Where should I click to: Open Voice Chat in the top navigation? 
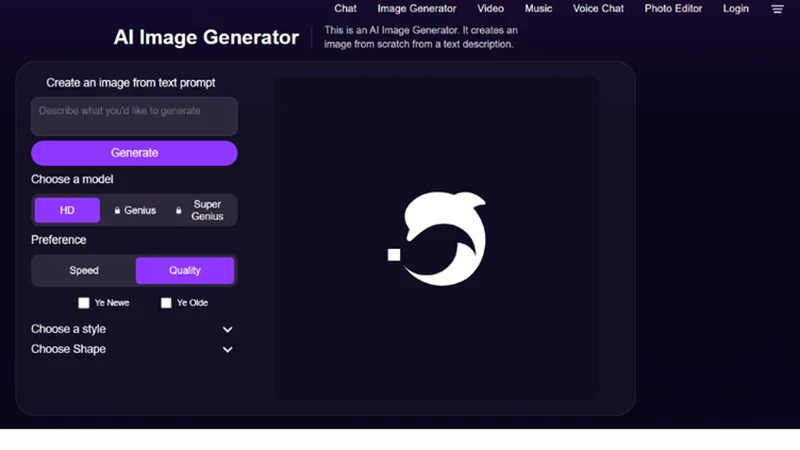click(598, 9)
